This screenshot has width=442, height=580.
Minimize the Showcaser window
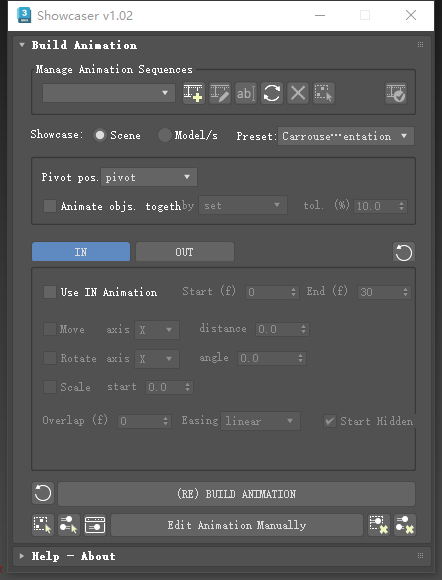[320, 15]
